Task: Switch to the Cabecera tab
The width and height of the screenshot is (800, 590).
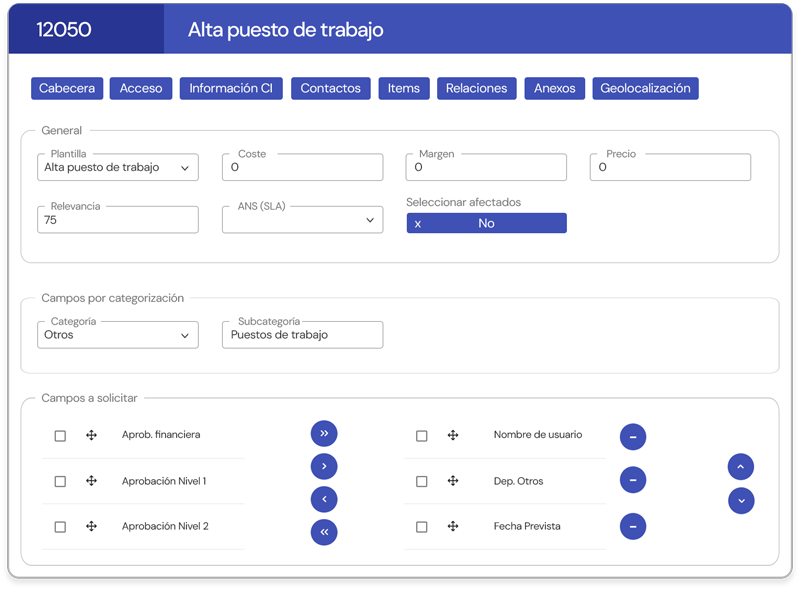Action: [x=67, y=88]
